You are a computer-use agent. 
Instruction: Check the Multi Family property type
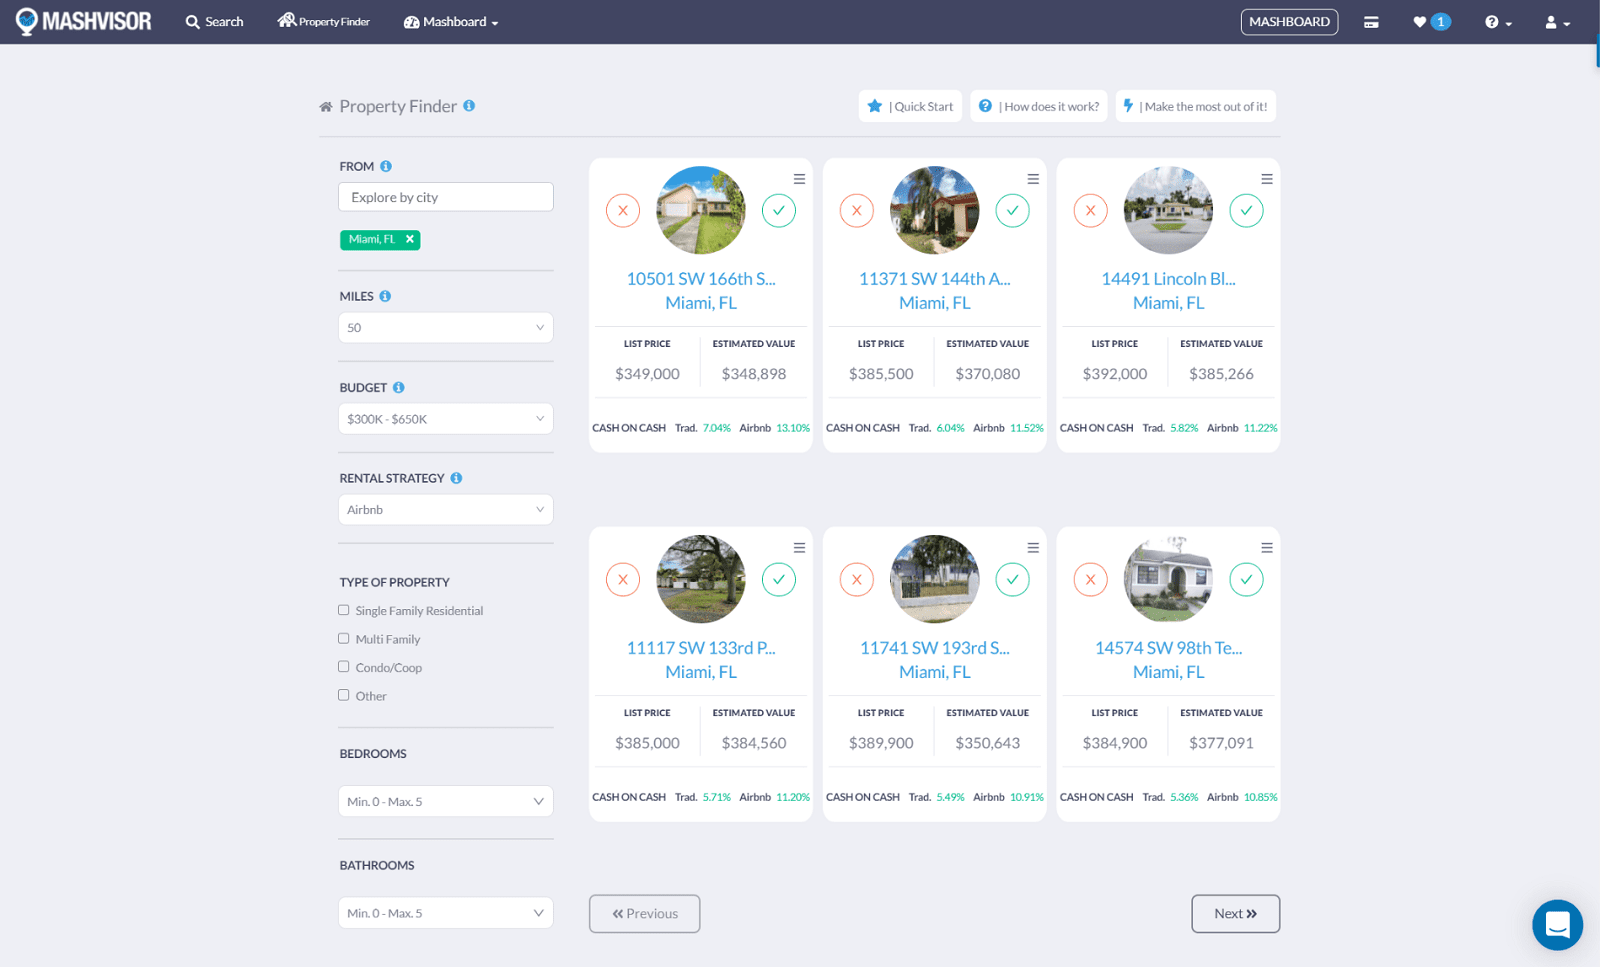pos(343,638)
